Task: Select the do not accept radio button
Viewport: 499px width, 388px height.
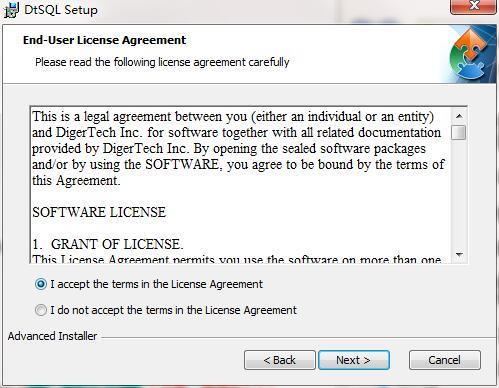Action: 41,310
